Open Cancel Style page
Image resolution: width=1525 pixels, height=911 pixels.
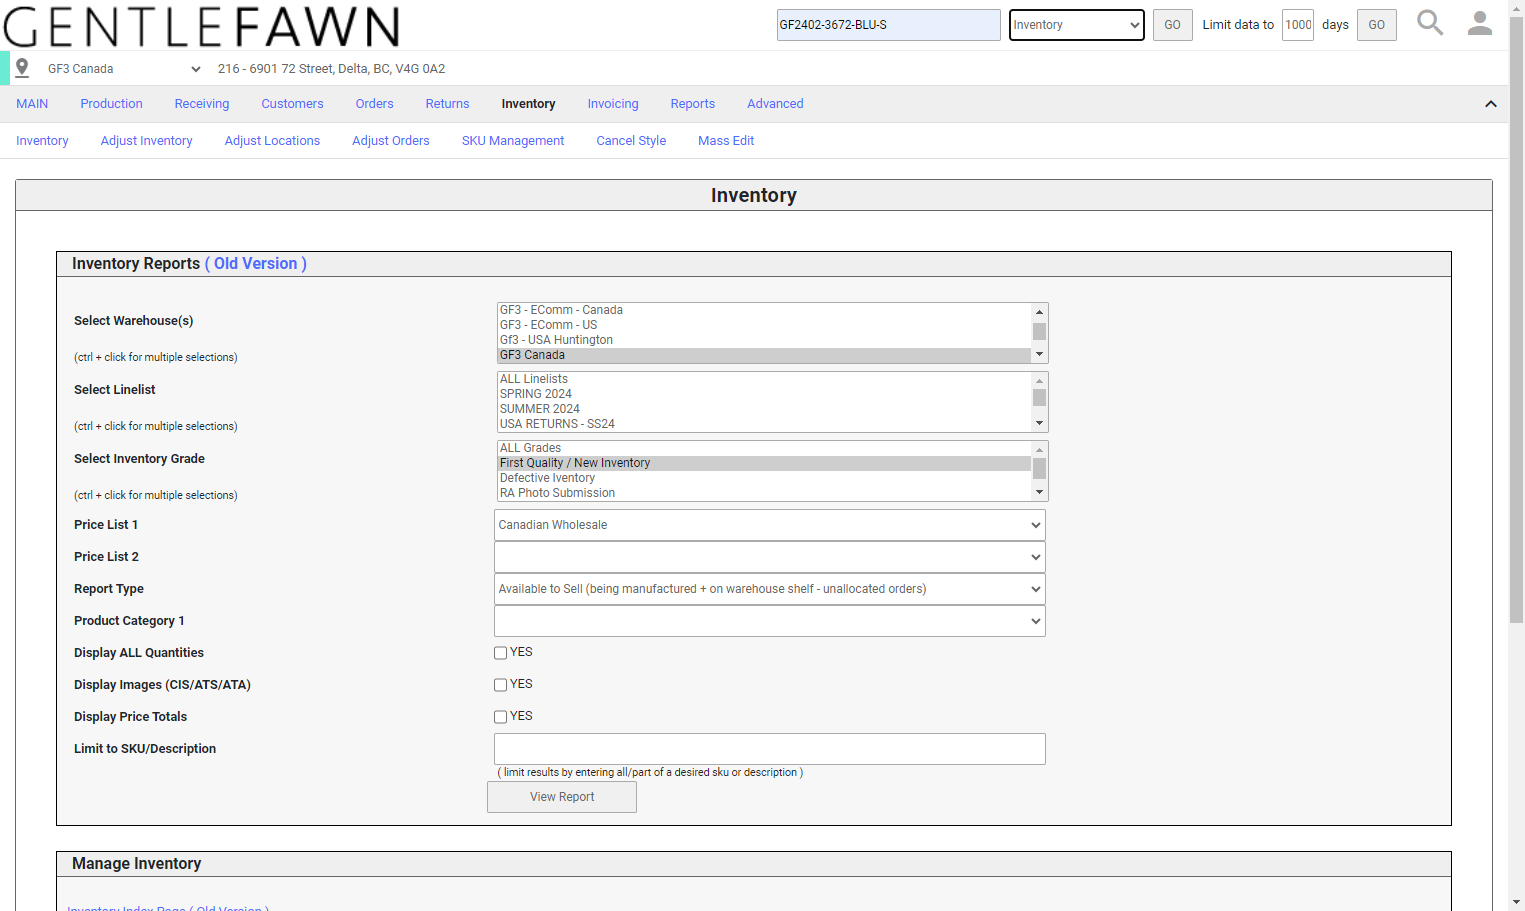click(x=631, y=141)
